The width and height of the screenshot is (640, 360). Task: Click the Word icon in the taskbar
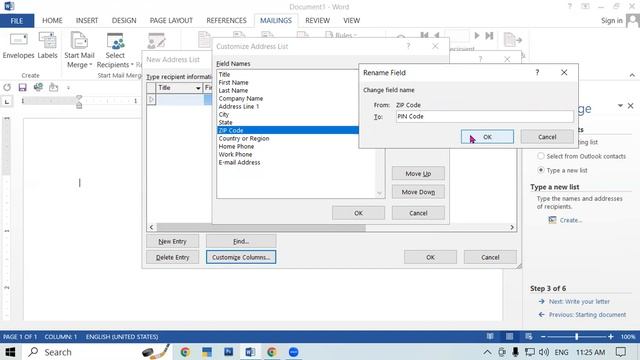250,352
